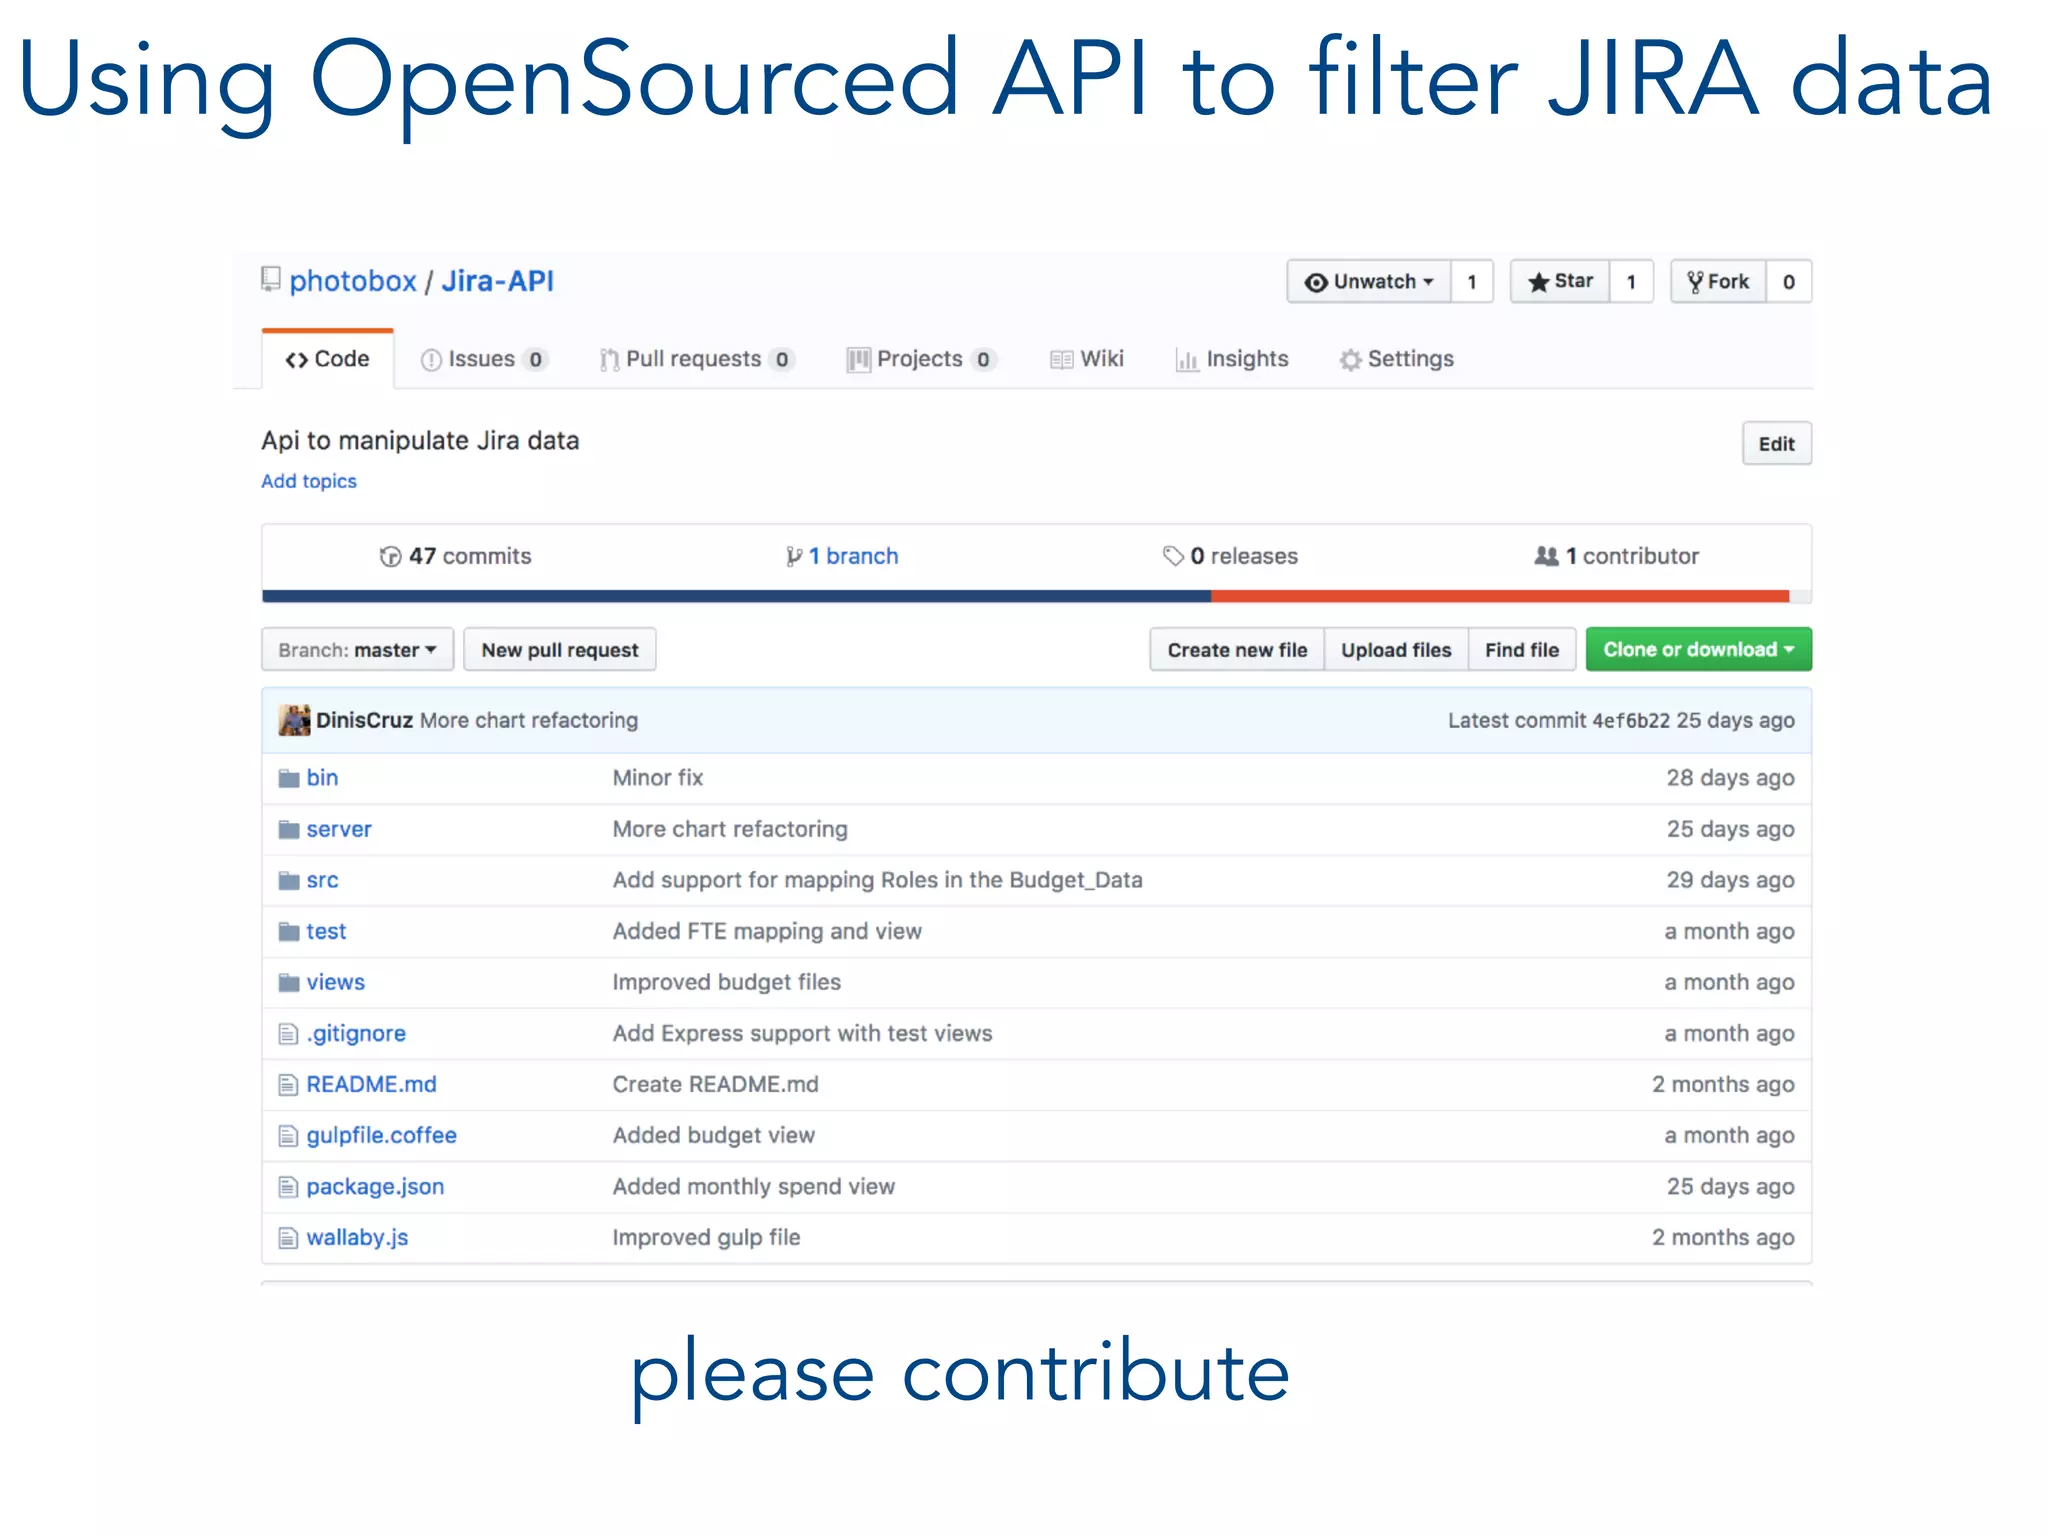
Task: Click the Find file button
Action: tap(1522, 650)
